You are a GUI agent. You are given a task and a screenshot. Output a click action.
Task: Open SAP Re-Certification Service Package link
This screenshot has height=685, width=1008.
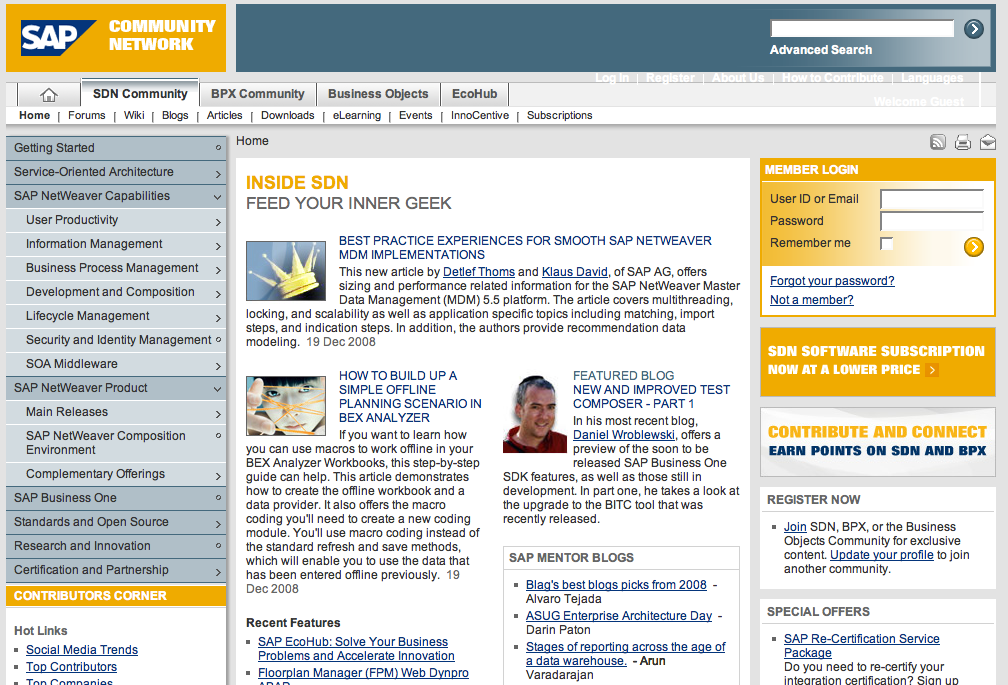pos(861,646)
